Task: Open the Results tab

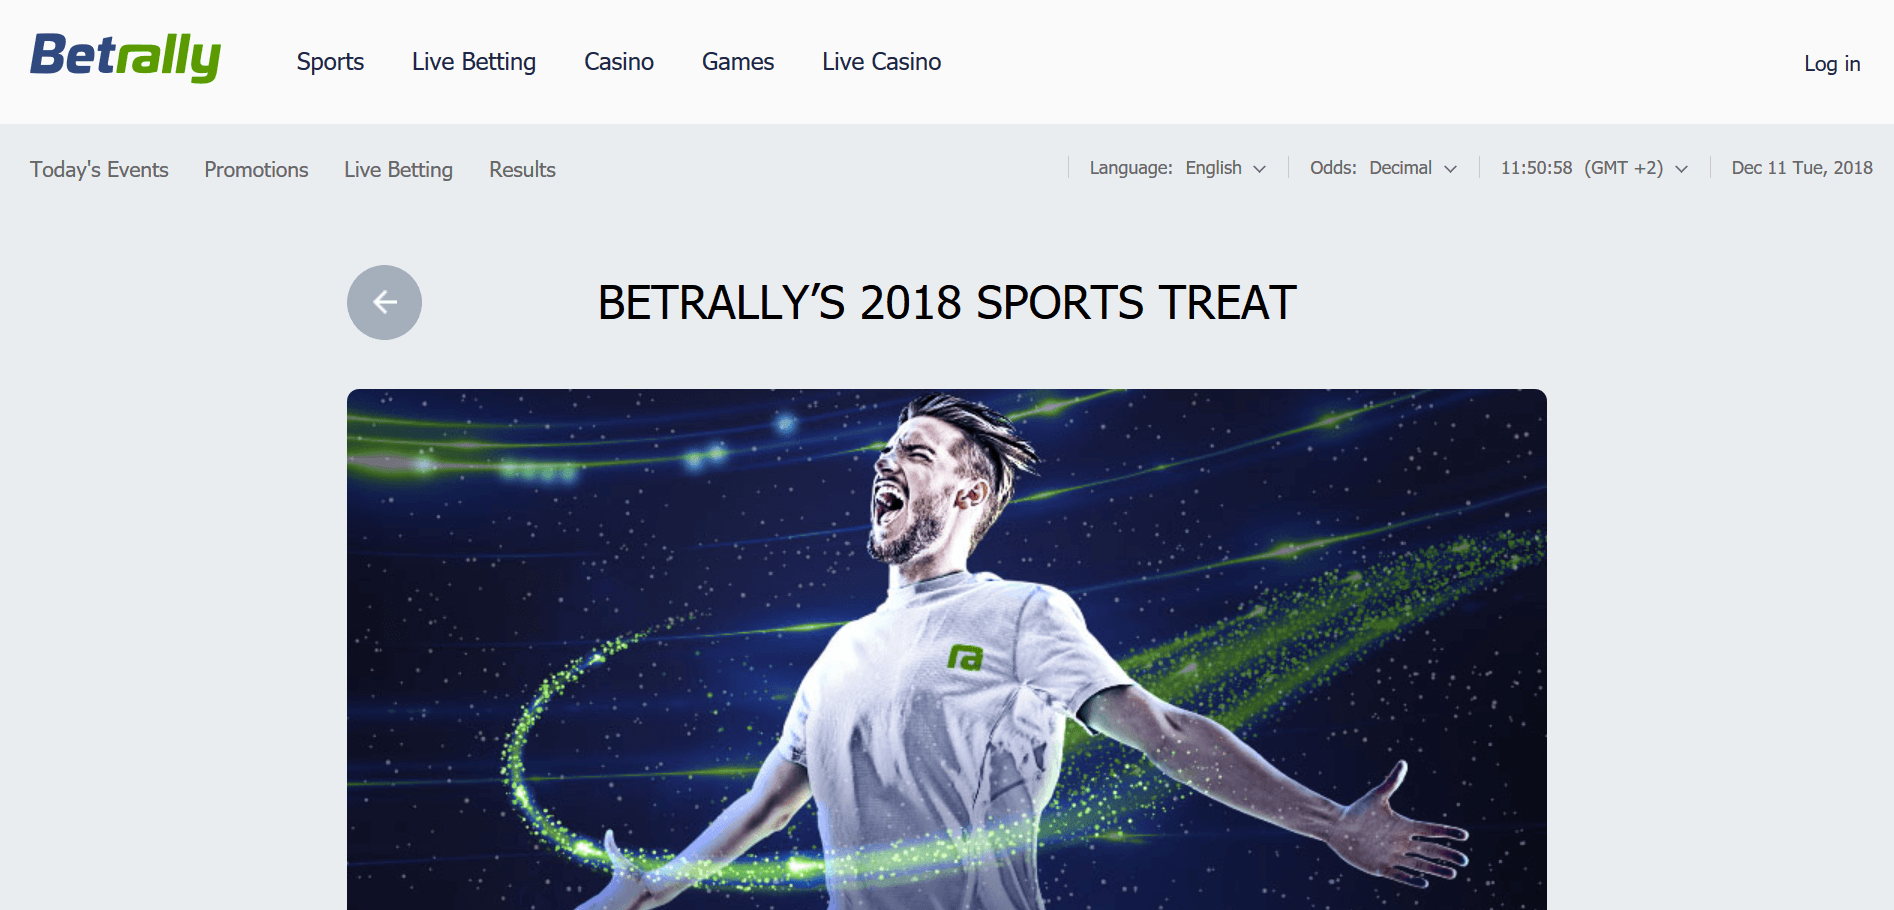Action: (x=522, y=170)
